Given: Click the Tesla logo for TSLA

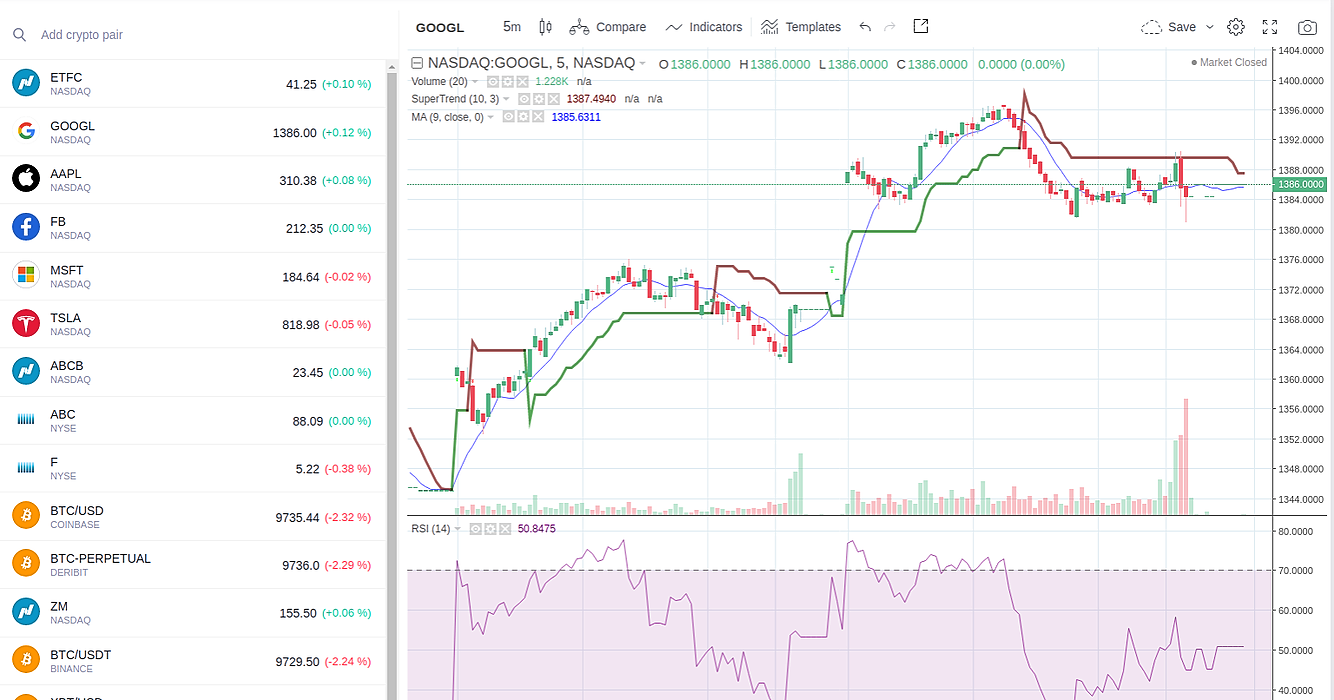Looking at the screenshot, I should pyautogui.click(x=25, y=323).
